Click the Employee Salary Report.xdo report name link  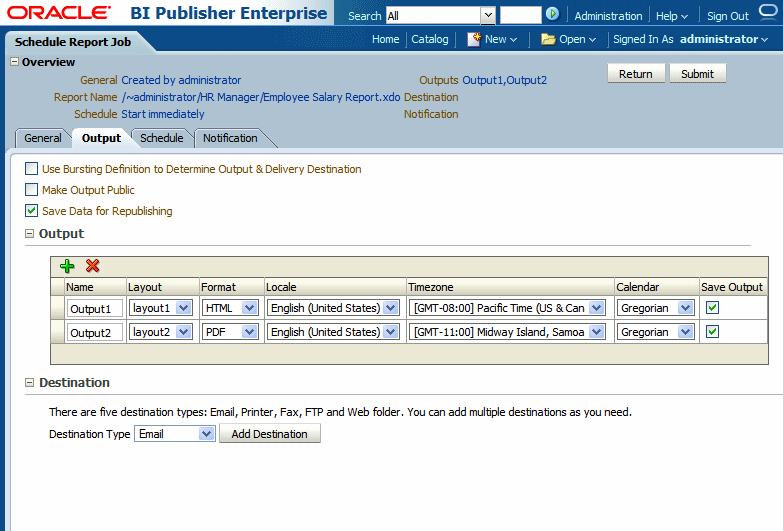[x=261, y=97]
